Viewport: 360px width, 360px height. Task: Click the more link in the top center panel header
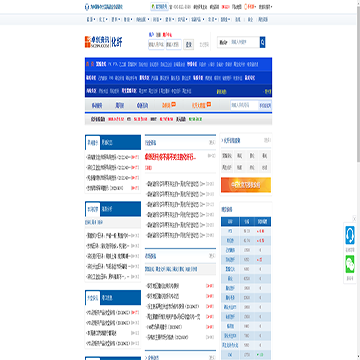[212, 143]
